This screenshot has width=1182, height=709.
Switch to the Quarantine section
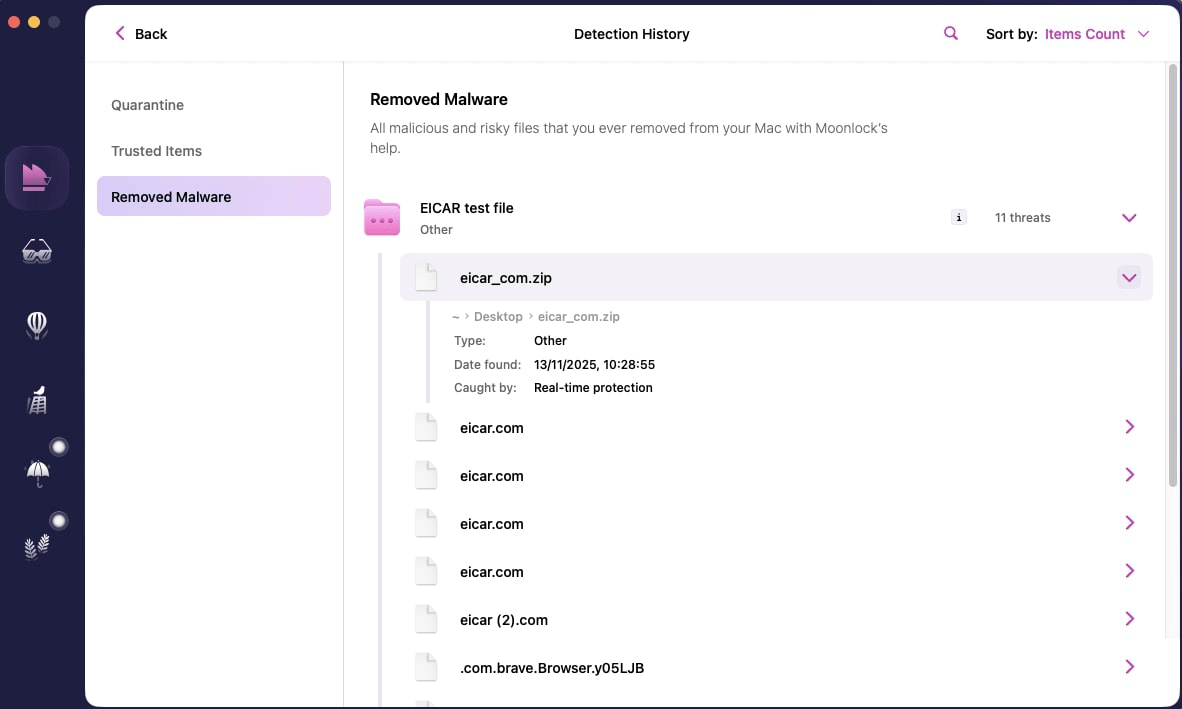point(147,104)
